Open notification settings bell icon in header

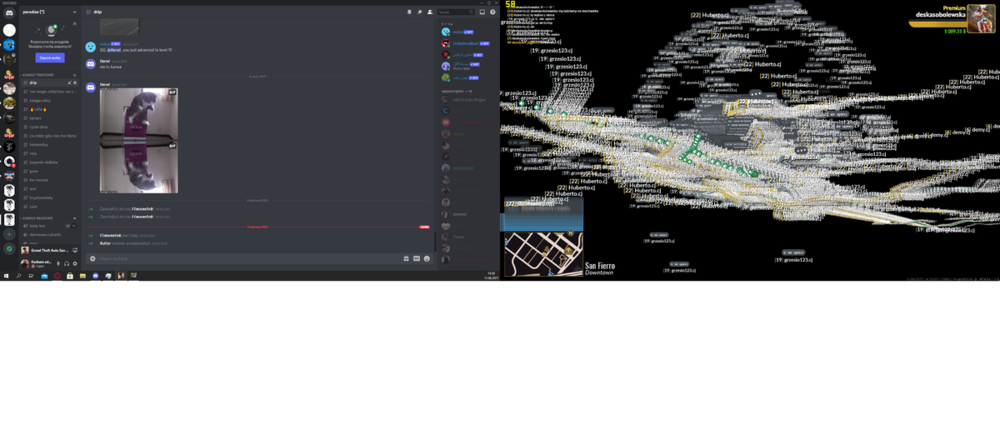pyautogui.click(x=409, y=11)
